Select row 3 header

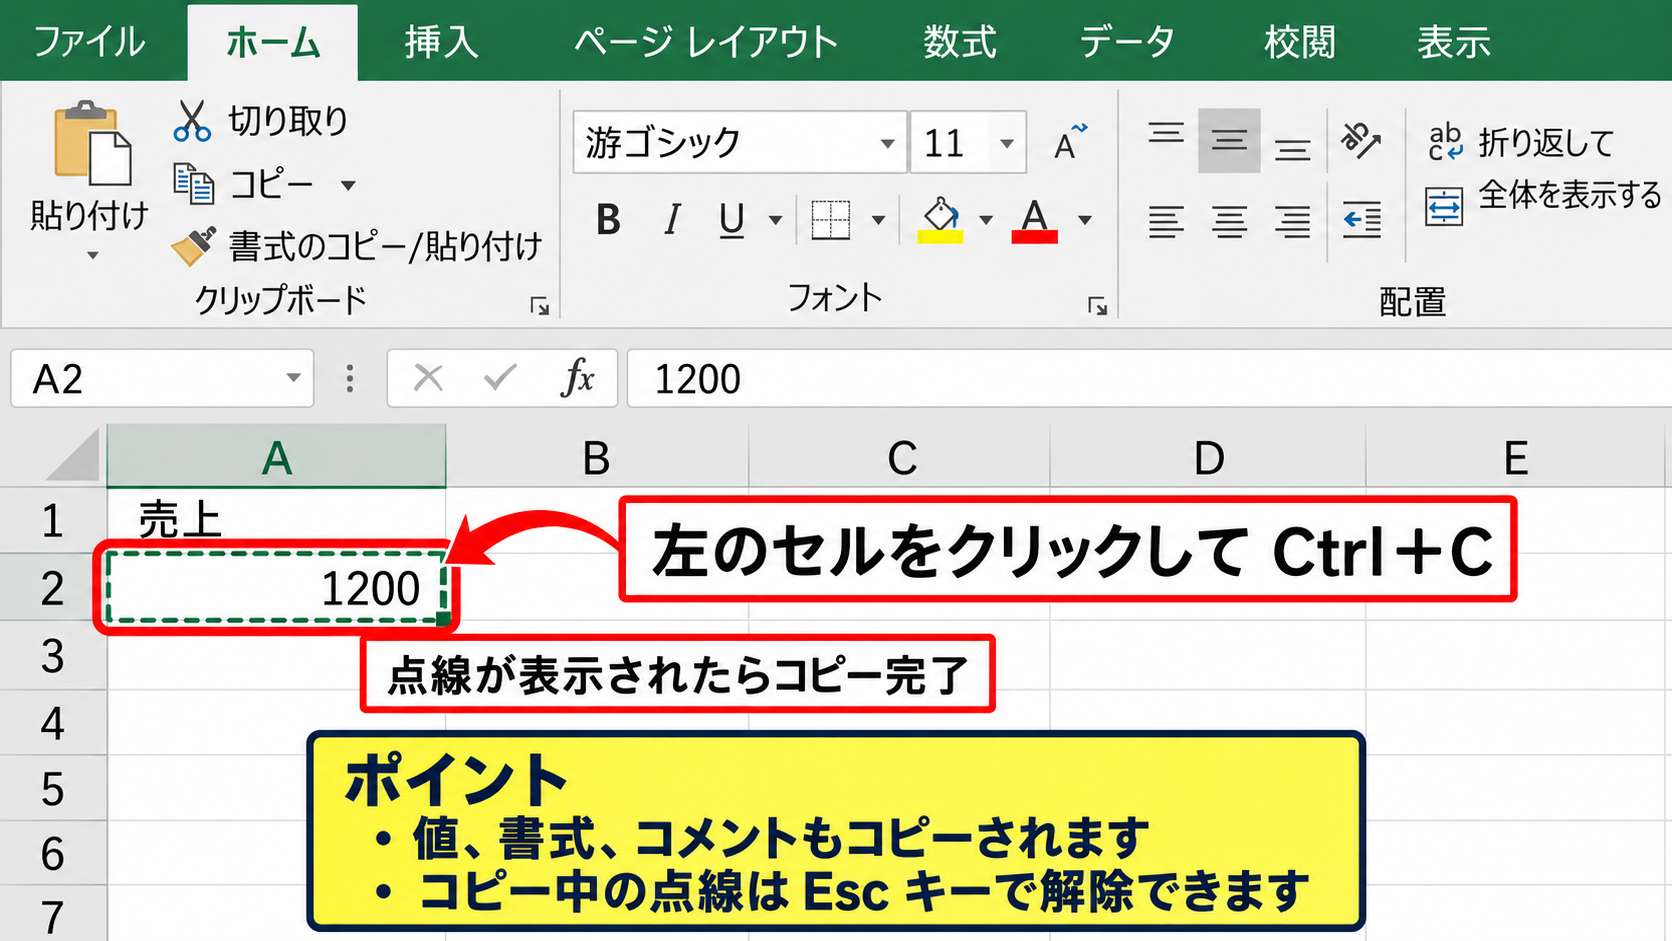pos(53,656)
